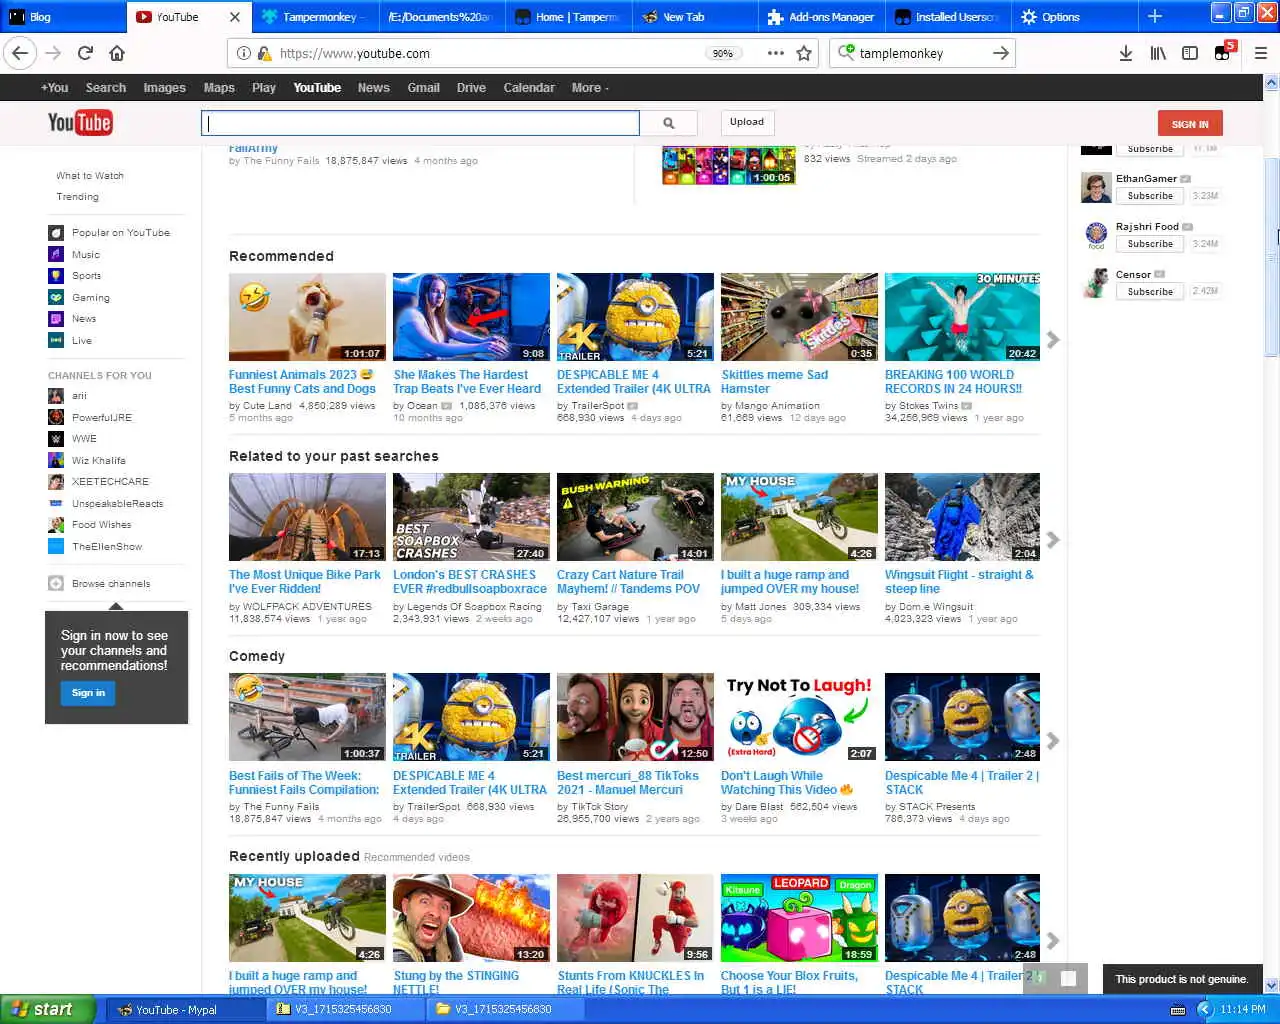1280x1024 pixels.
Task: Open Popular on YouTube sidebar icon
Action: [x=56, y=233]
